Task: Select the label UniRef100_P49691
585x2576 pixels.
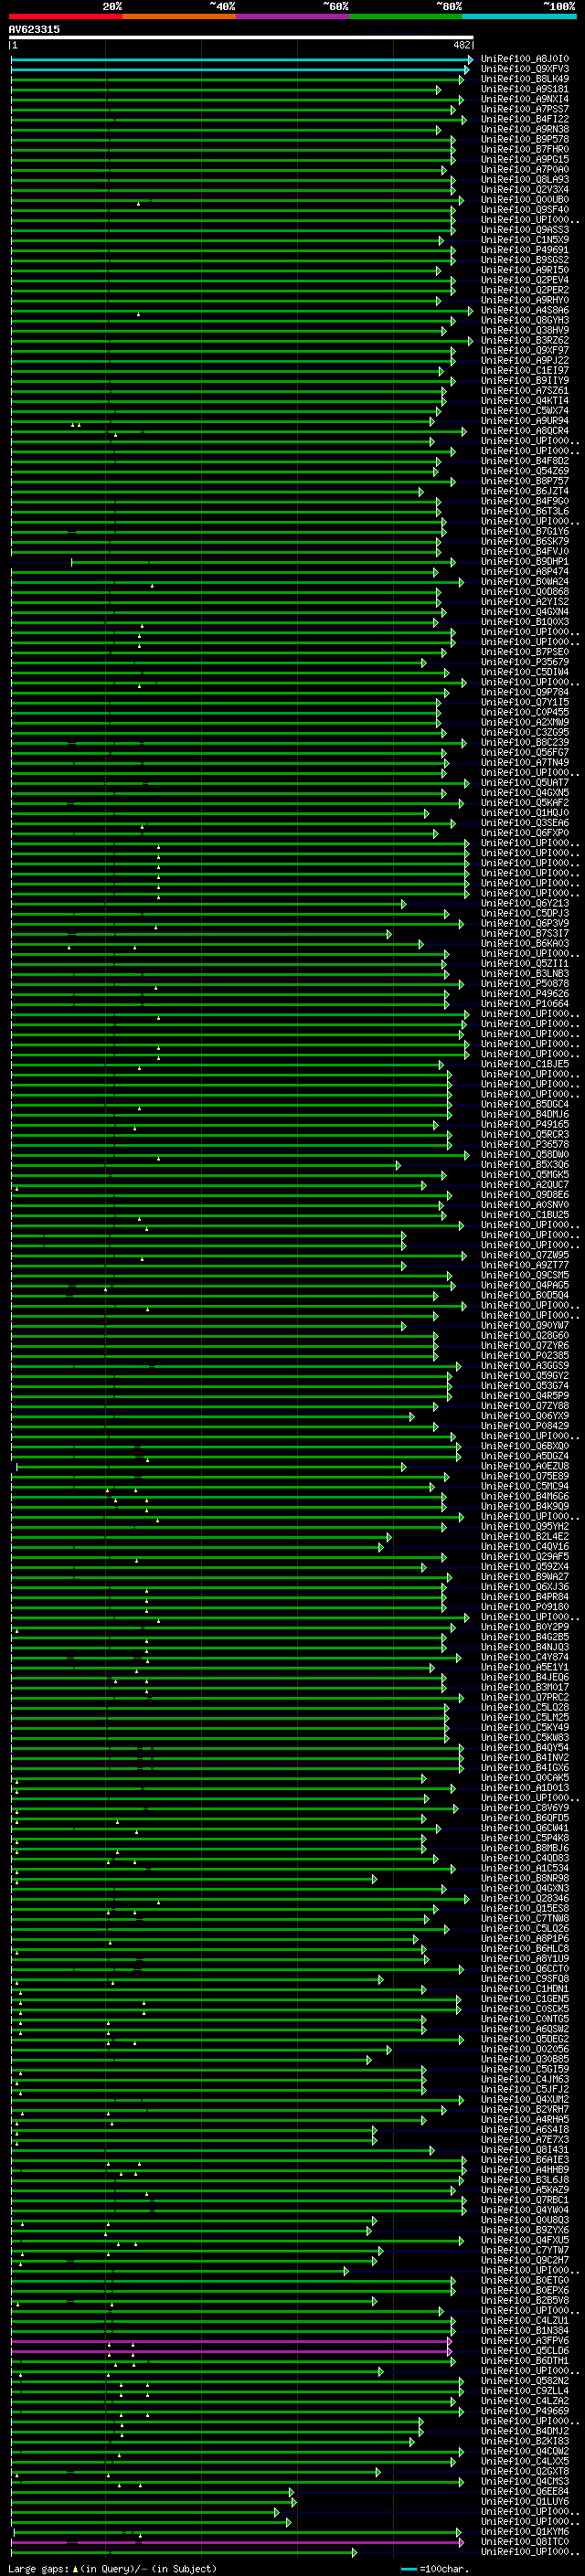Action: [x=525, y=250]
